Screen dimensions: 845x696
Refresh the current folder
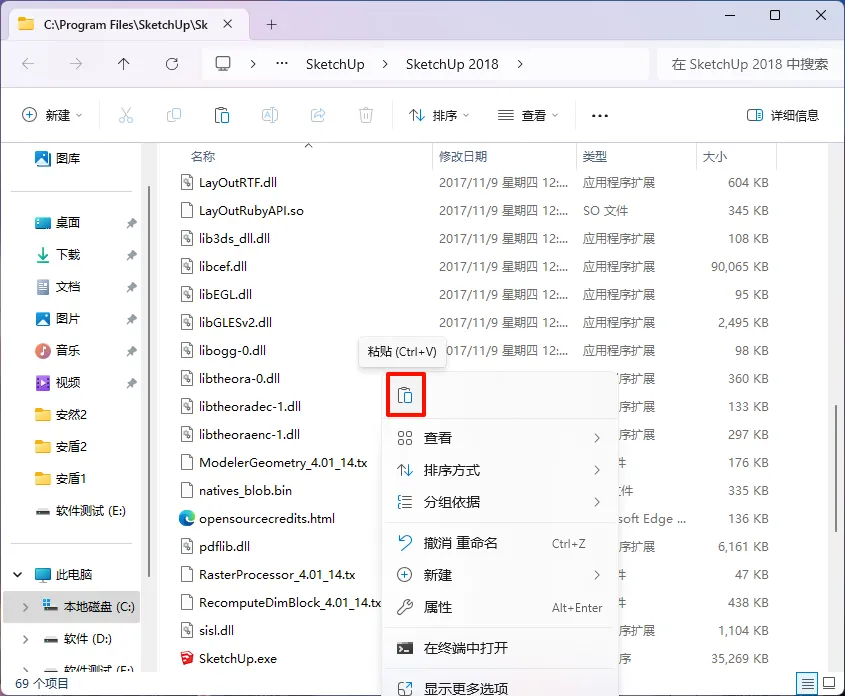172,64
